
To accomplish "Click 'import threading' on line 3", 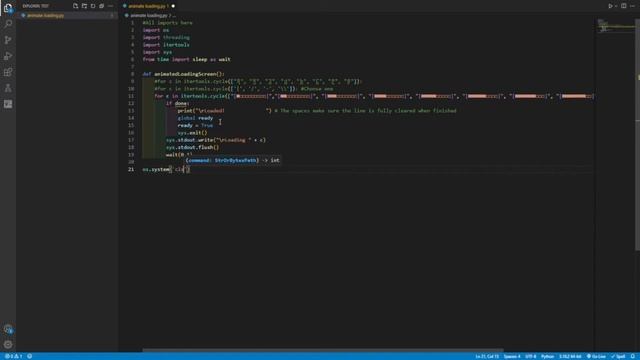I will pos(166,38).
